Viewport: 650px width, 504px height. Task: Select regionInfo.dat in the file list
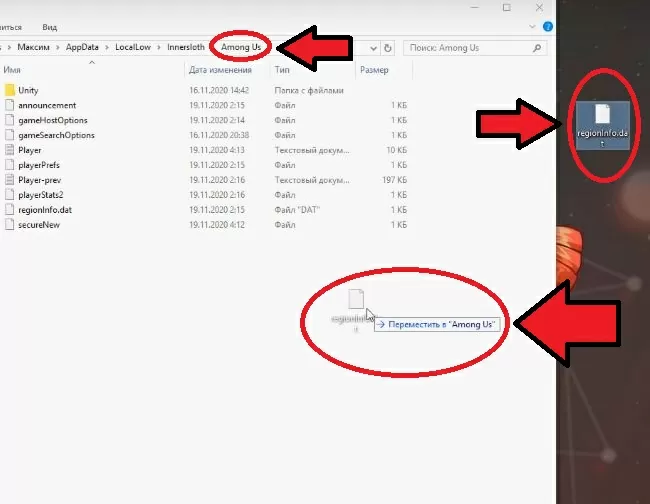[44, 210]
